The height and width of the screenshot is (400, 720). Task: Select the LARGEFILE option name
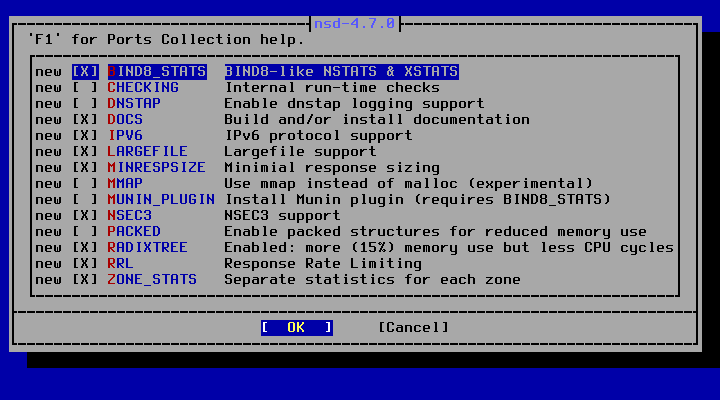pyautogui.click(x=148, y=152)
